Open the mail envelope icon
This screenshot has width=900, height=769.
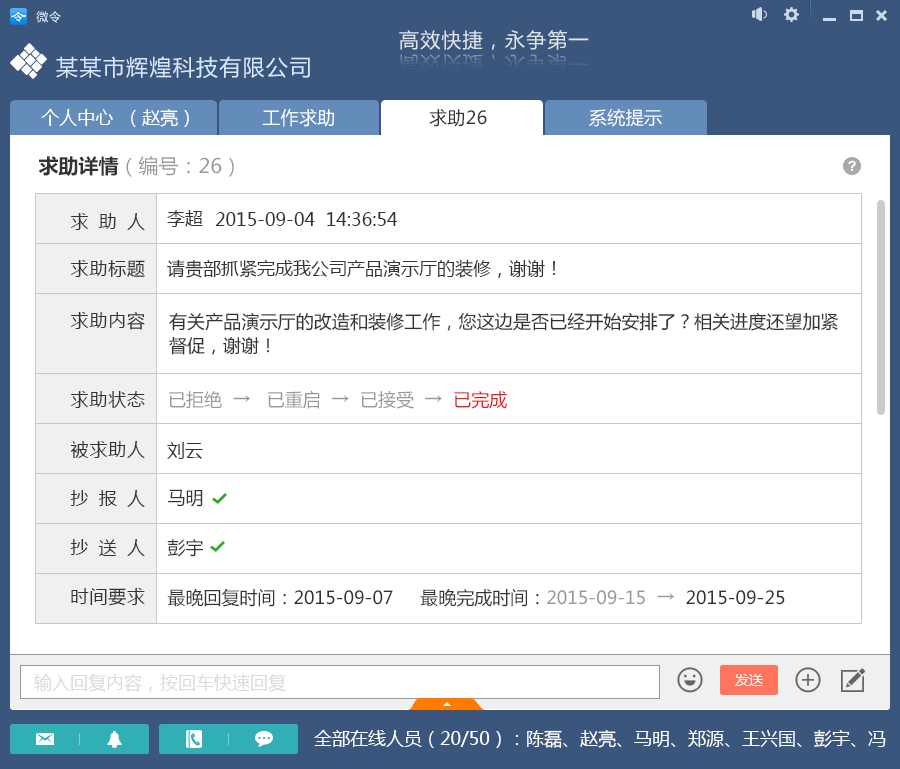(x=45, y=739)
